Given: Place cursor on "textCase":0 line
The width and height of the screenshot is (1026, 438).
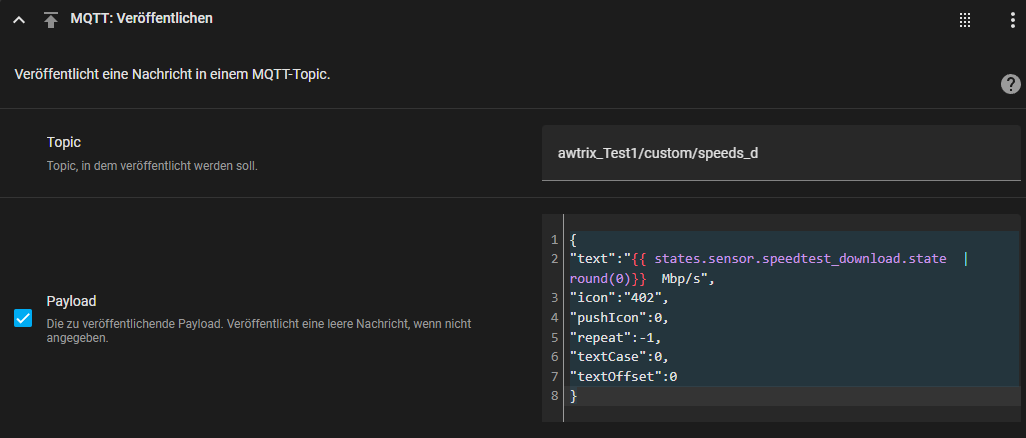Looking at the screenshot, I should coord(620,357).
